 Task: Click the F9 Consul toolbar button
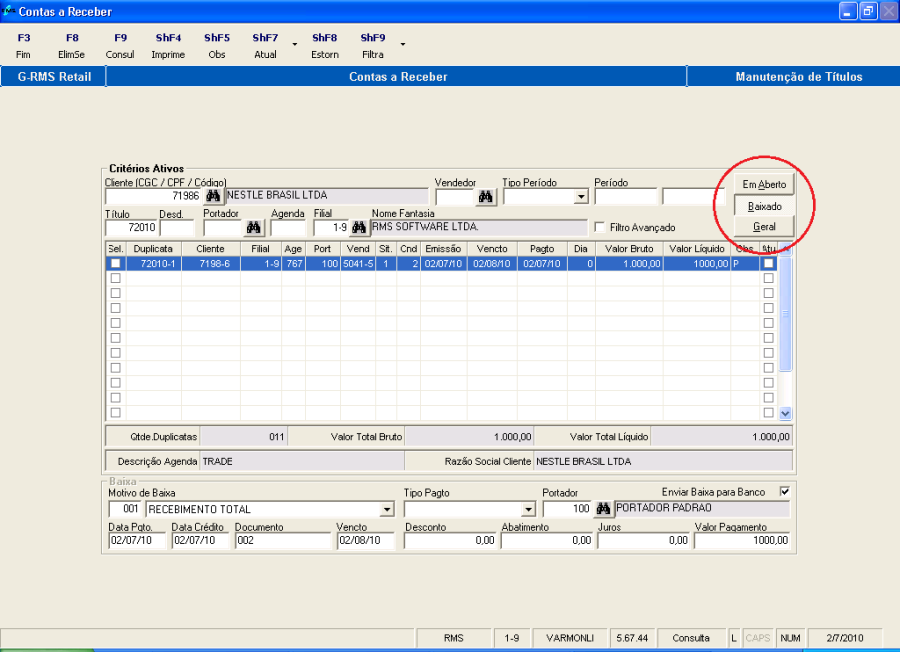tap(120, 46)
